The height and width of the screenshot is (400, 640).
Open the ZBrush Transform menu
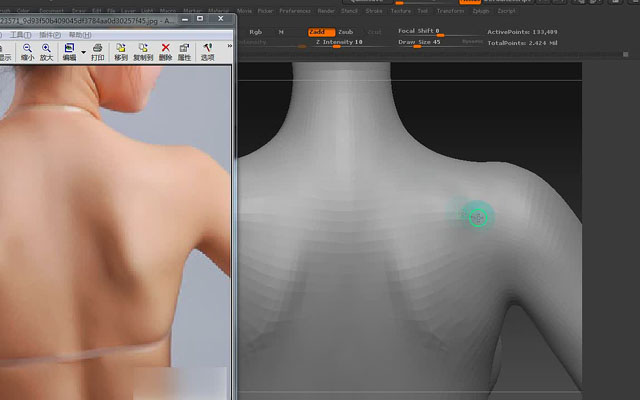[451, 11]
